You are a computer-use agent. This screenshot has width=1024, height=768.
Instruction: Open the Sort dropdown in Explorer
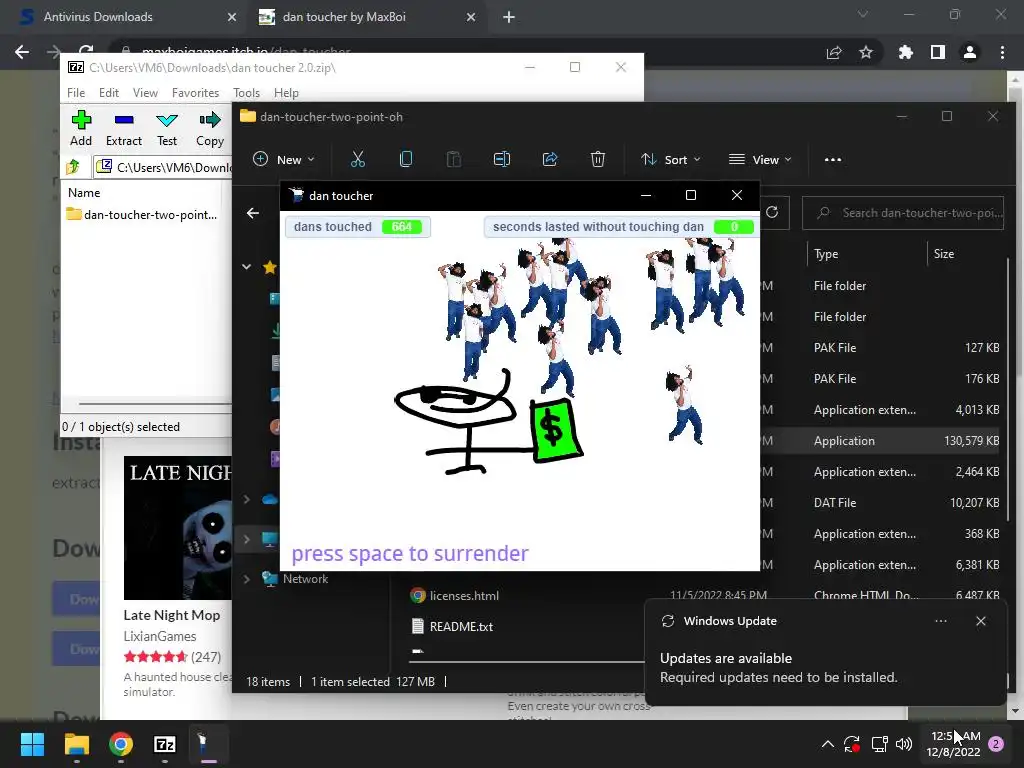tap(671, 159)
